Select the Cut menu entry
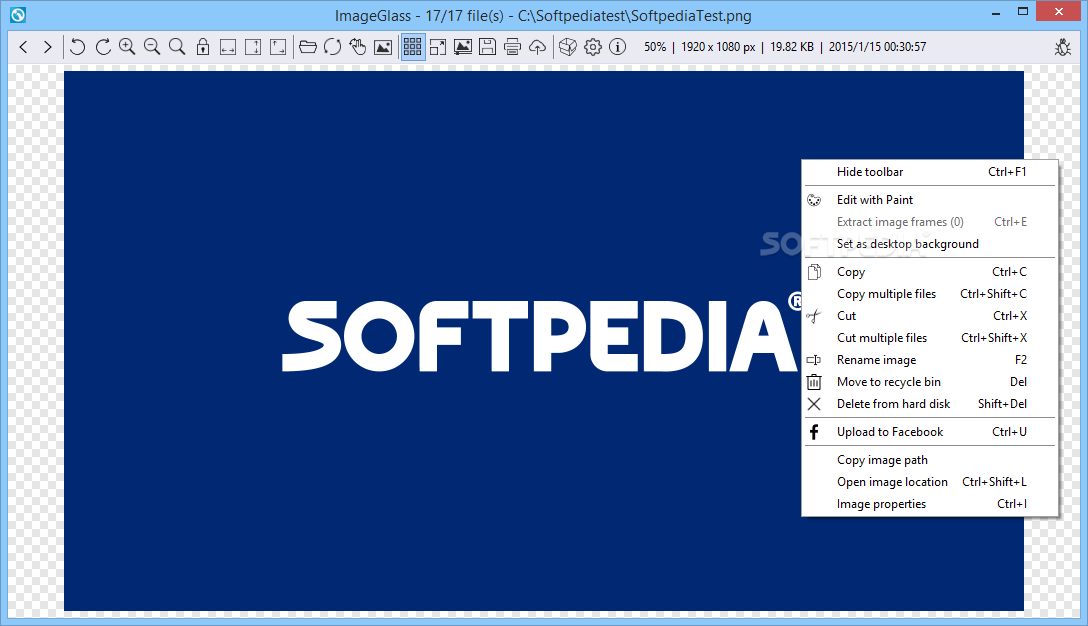The width and height of the screenshot is (1088, 626). 930,316
